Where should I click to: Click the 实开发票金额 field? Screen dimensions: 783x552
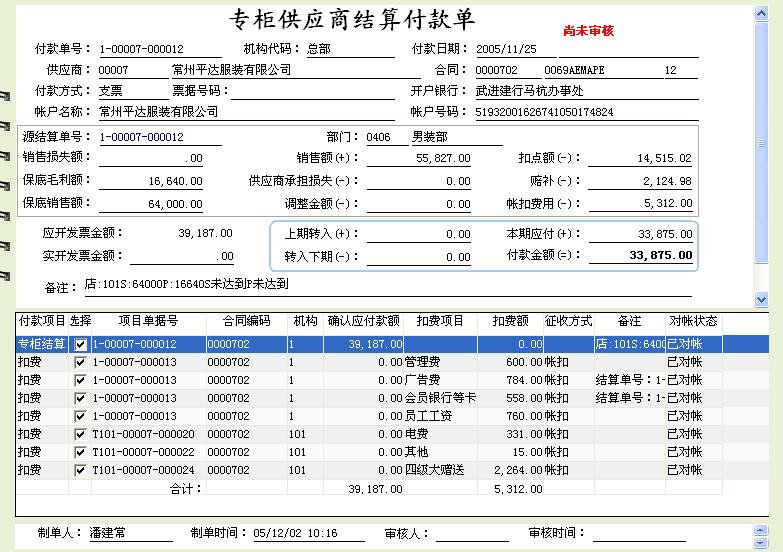tap(182, 257)
